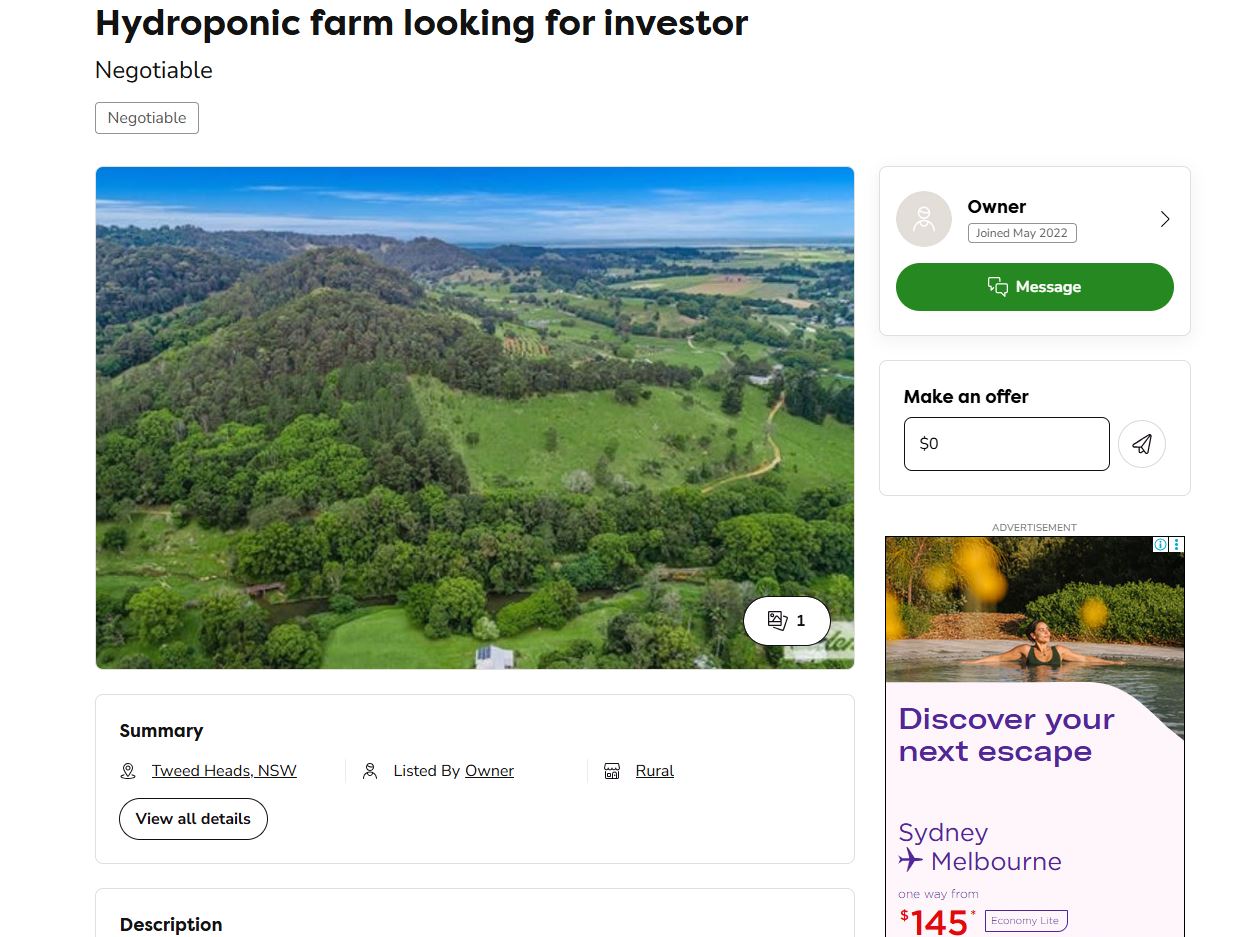Send your offer via the paper plane icon

(1142, 443)
